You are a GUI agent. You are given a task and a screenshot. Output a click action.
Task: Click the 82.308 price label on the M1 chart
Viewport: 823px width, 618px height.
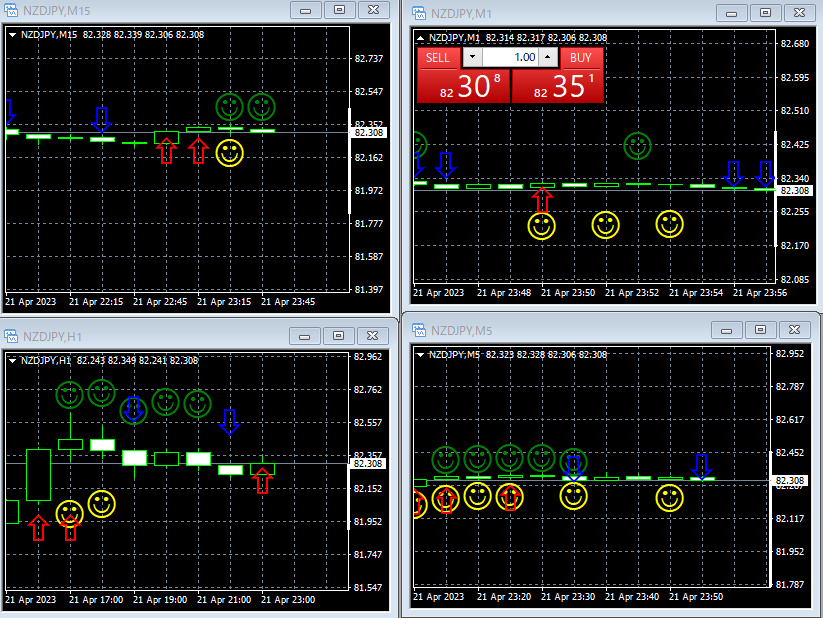coord(795,191)
